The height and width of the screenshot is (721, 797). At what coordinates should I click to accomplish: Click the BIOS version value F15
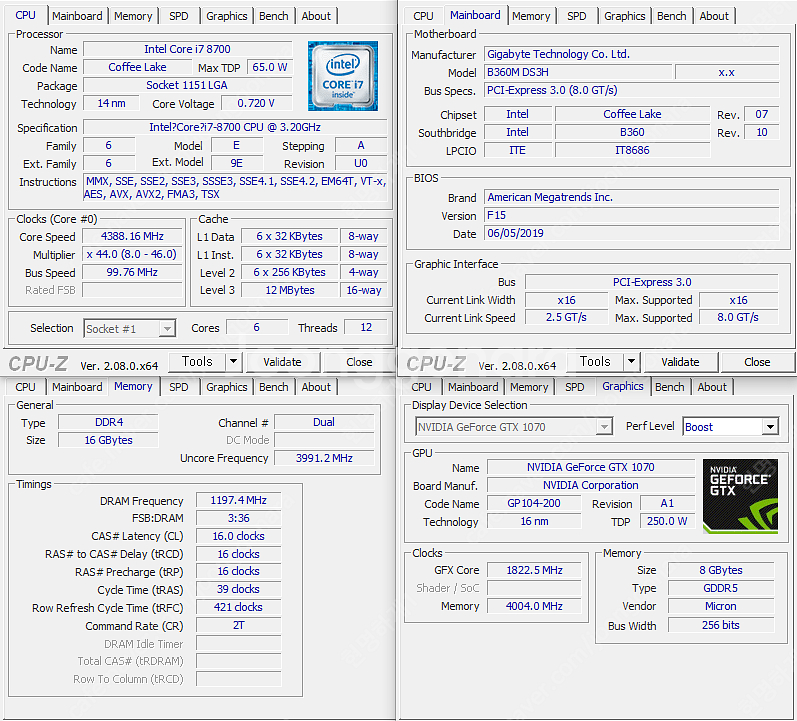(x=631, y=215)
